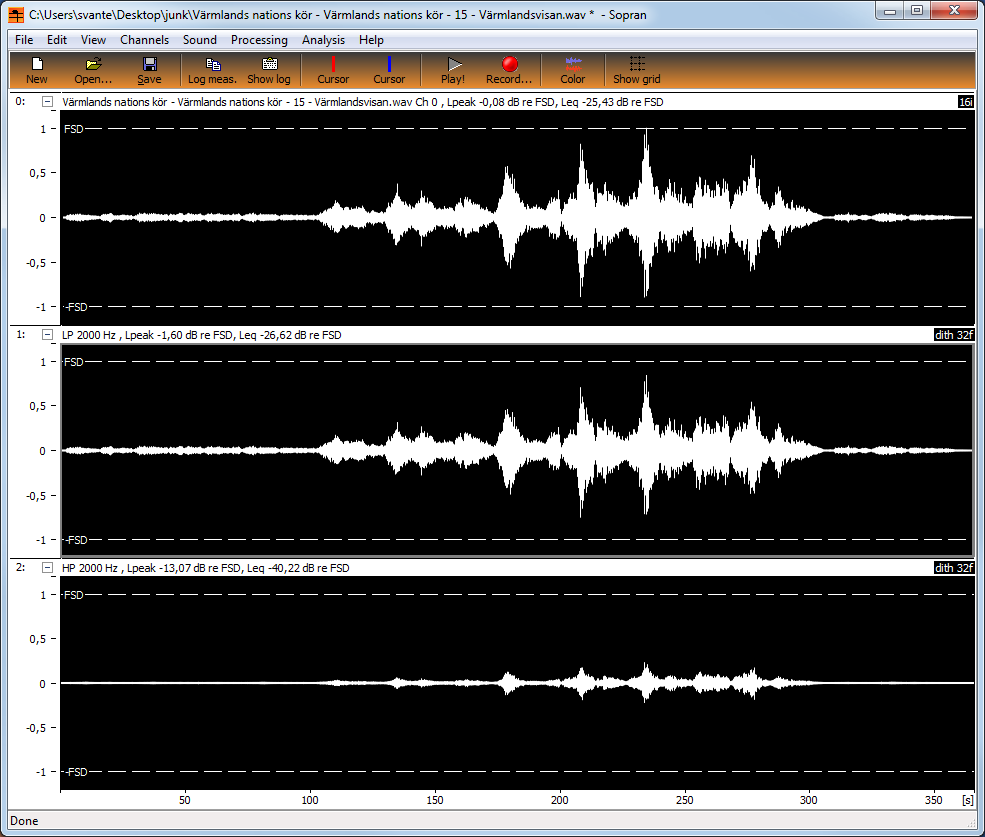Click the dith 32f badge on channel 2

point(954,567)
